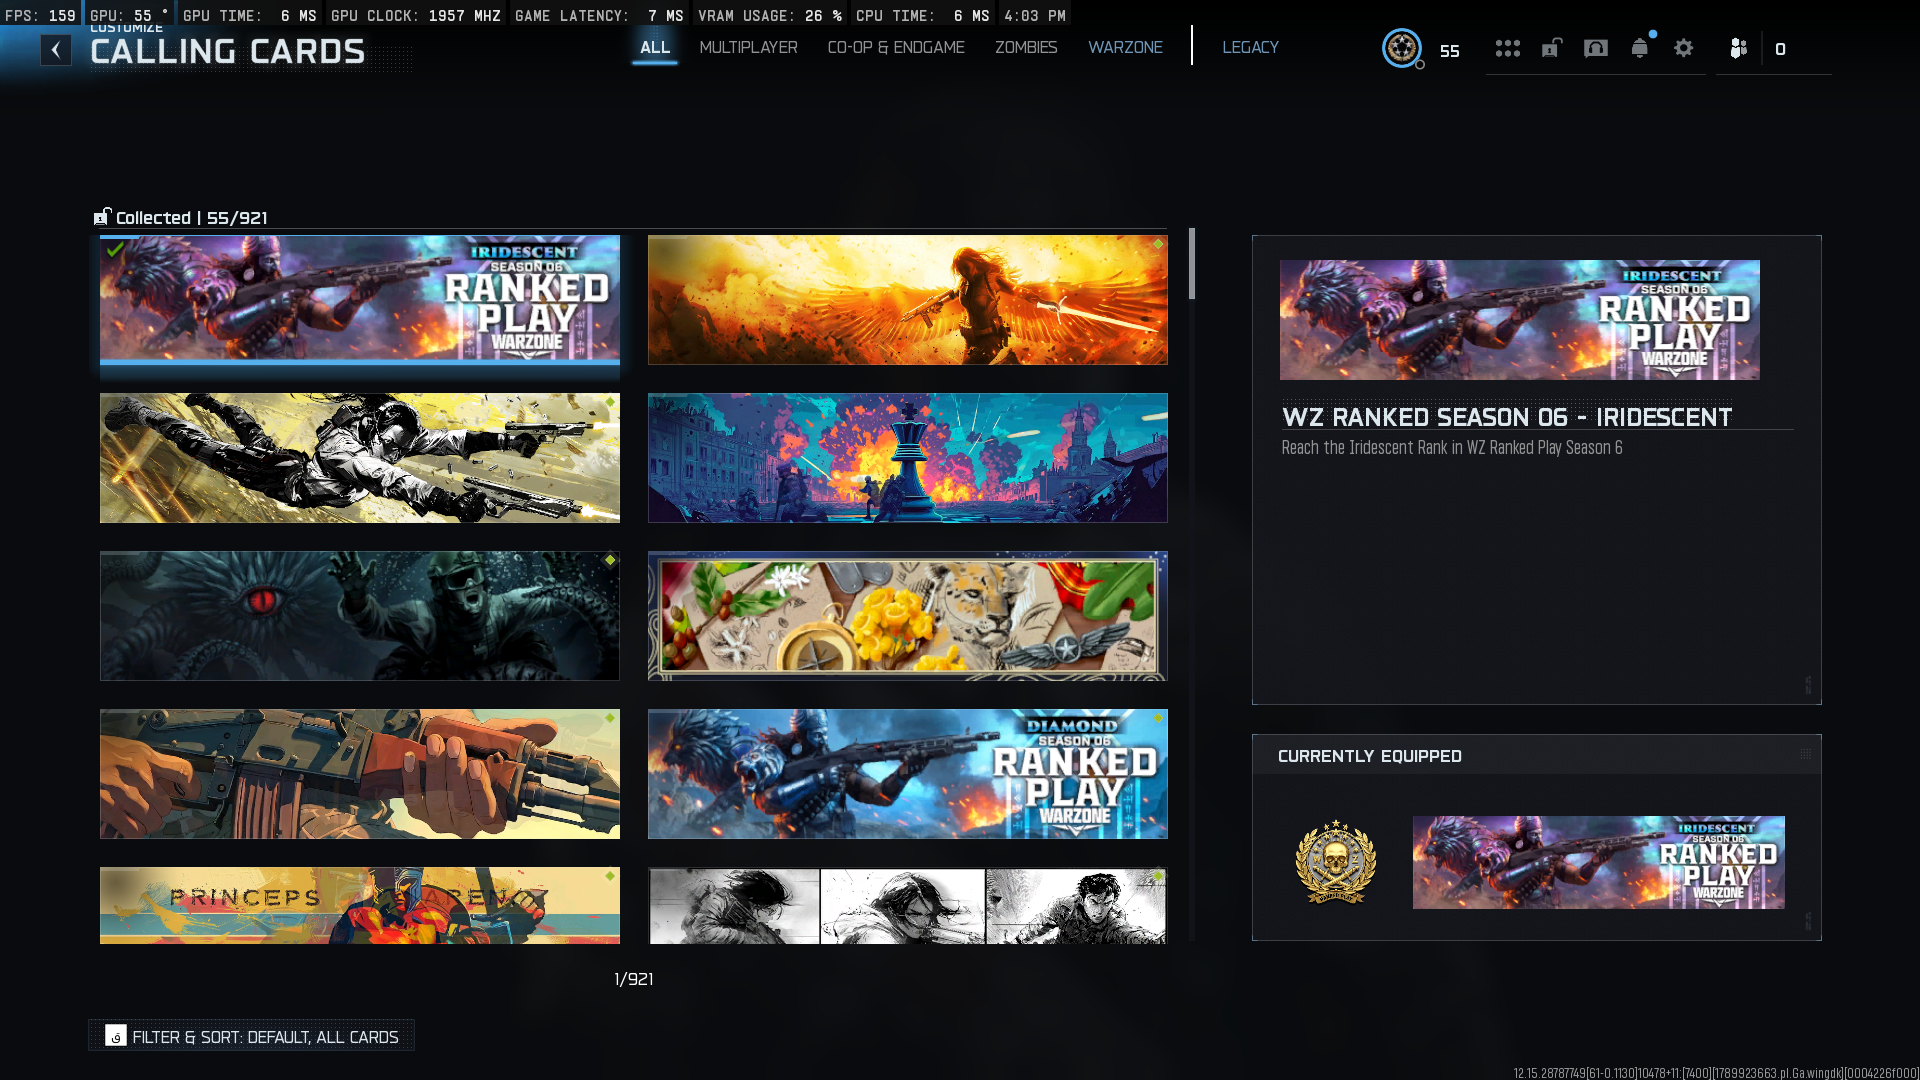1920x1080 pixels.
Task: Select the black-and-white manga panels card
Action: click(x=908, y=906)
